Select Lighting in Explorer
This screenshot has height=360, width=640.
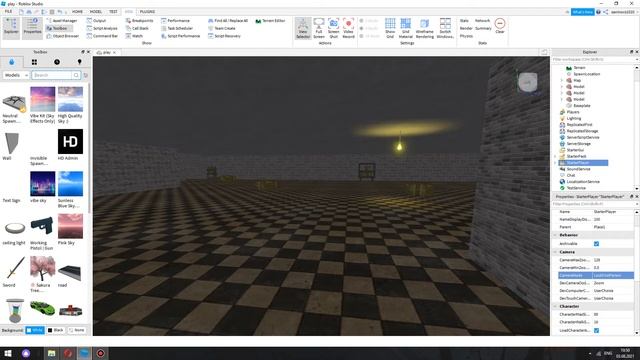[x=573, y=118]
